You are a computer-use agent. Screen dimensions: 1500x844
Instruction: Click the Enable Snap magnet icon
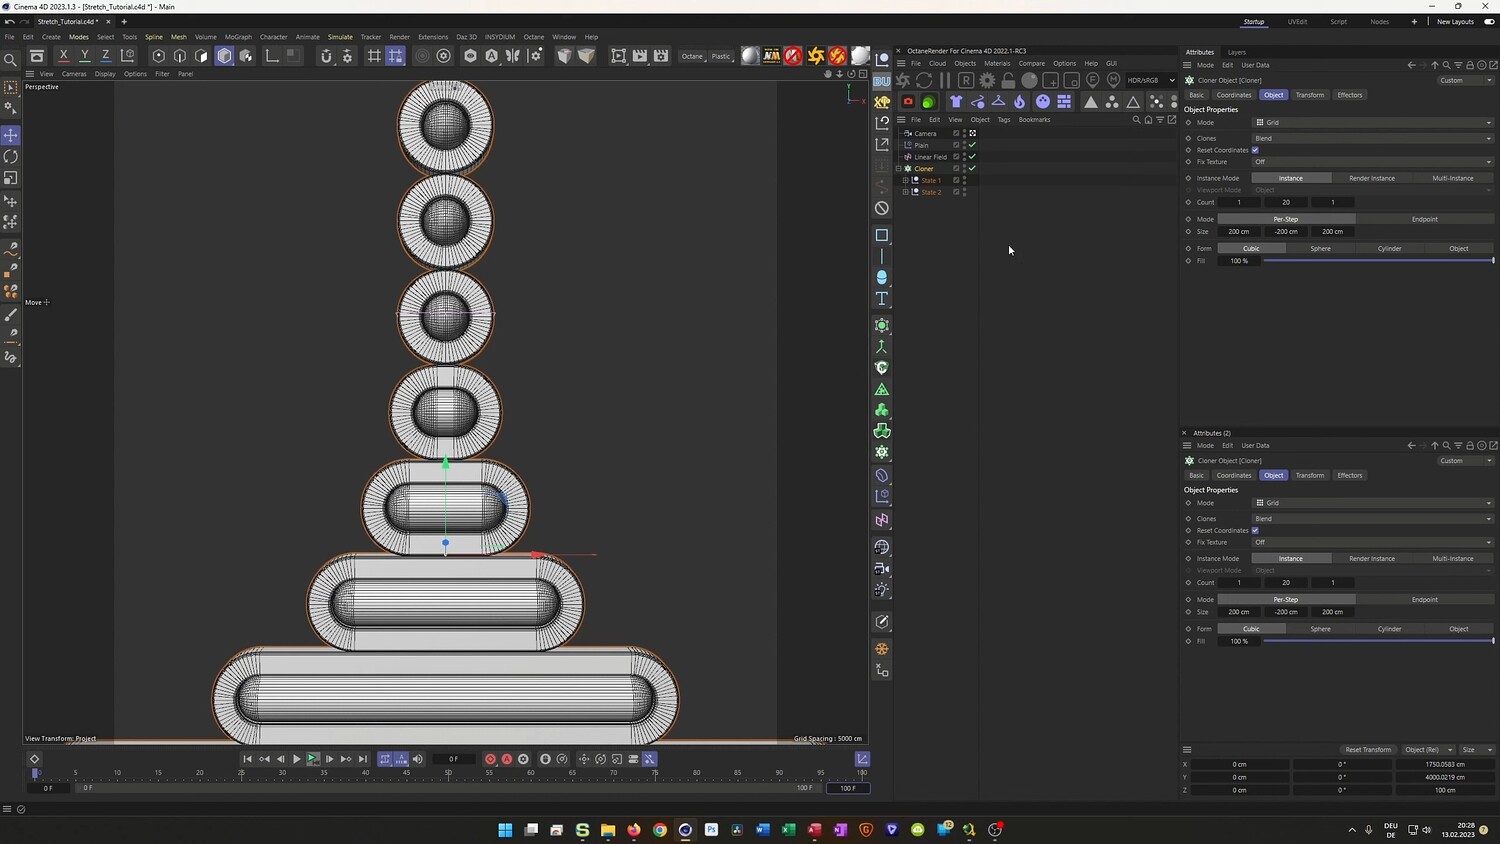(x=326, y=56)
